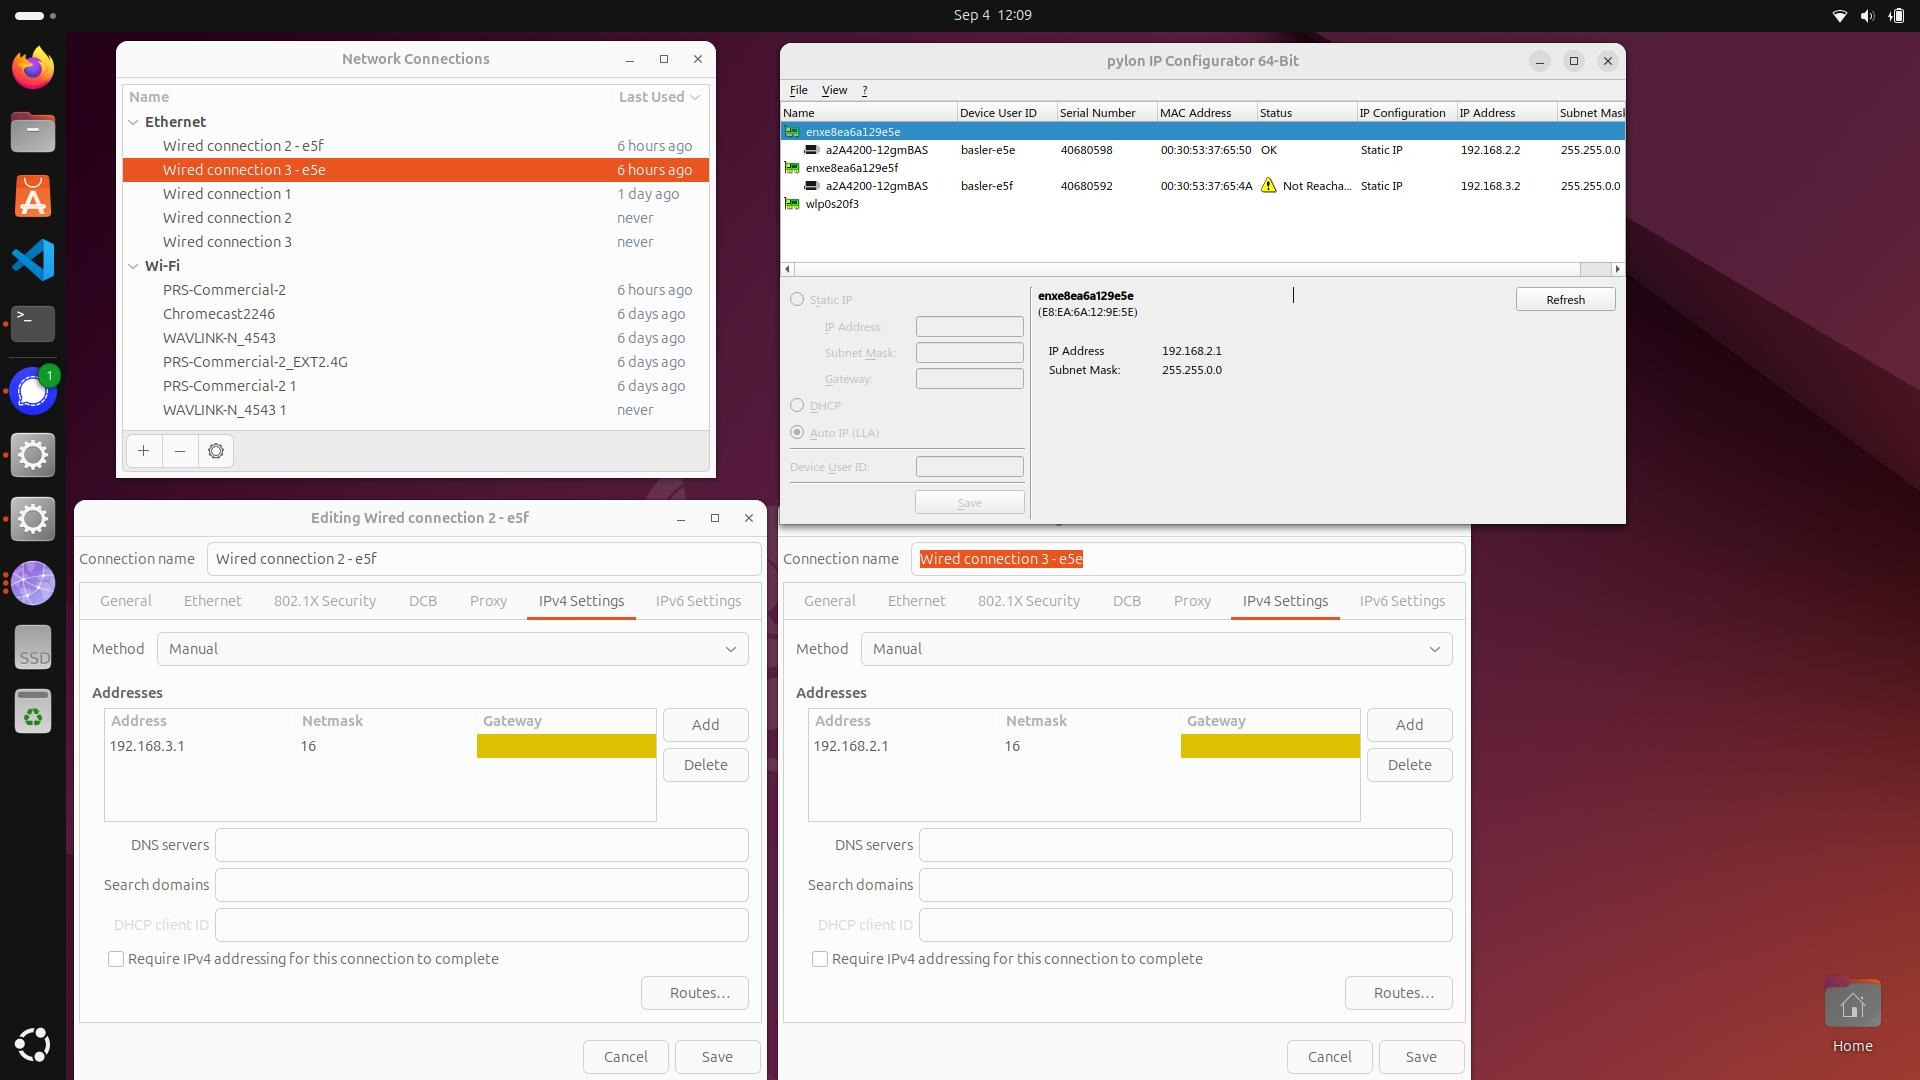
Task: Select the enxe8ea6a129e5e adapter icon in pylon
Action: pyautogui.click(x=792, y=132)
